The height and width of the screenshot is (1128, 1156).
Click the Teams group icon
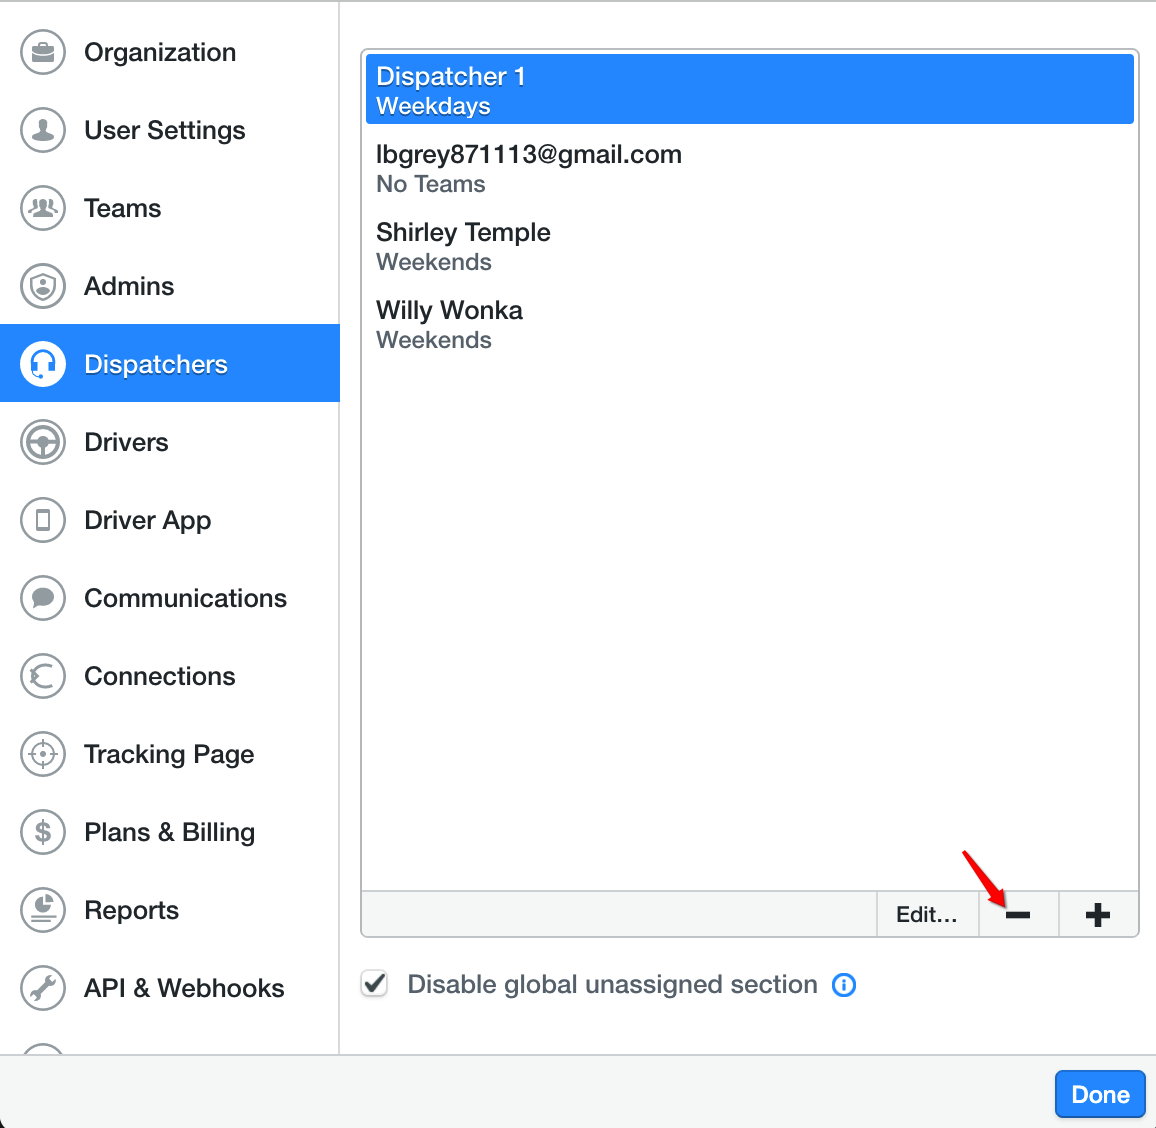43,208
